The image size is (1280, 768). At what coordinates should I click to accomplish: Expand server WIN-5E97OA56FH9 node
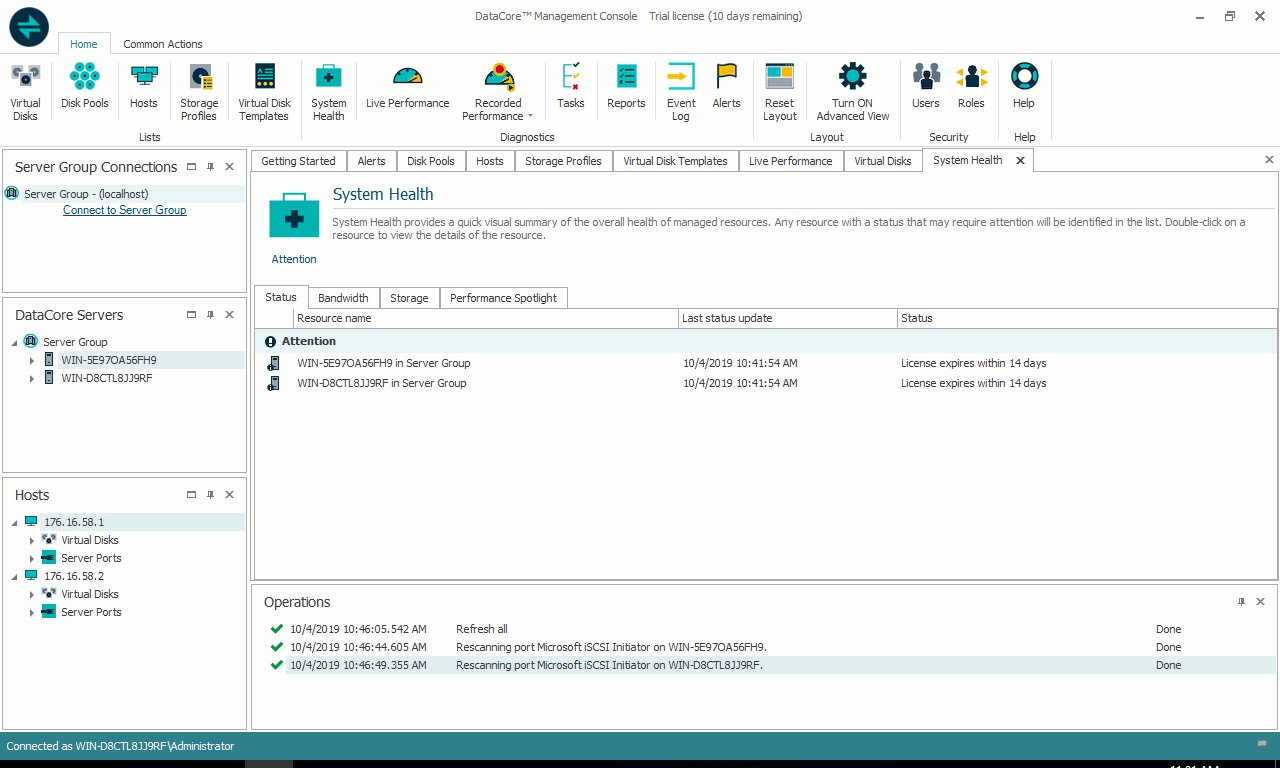[32, 360]
